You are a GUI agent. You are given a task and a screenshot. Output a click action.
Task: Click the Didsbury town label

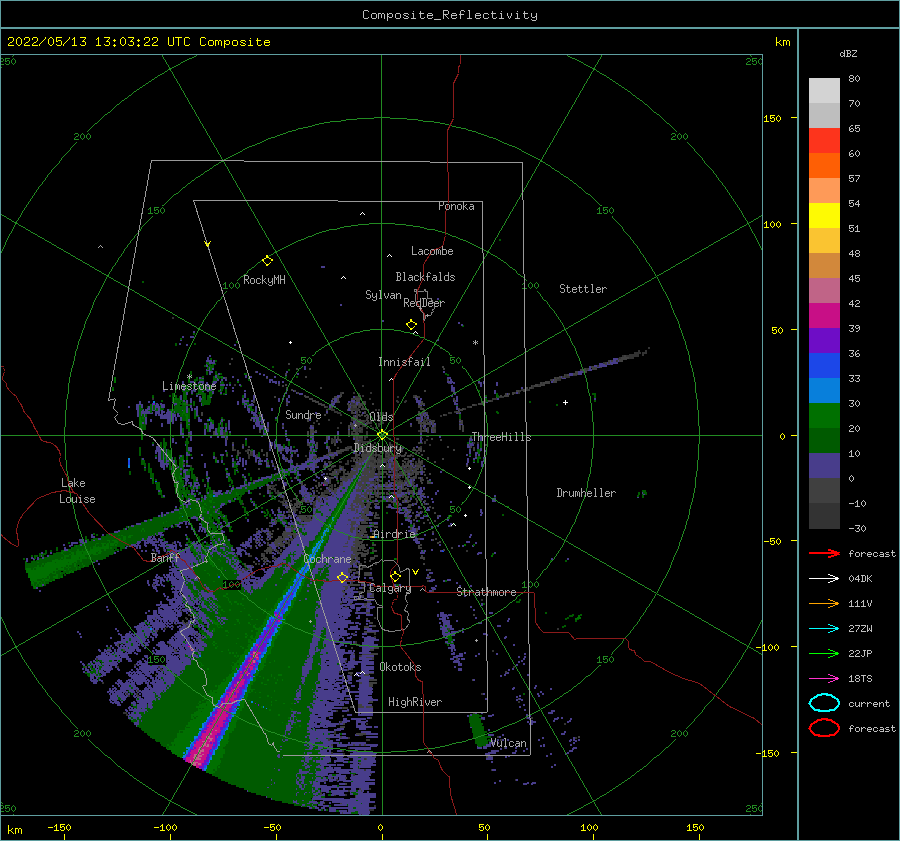(x=378, y=448)
